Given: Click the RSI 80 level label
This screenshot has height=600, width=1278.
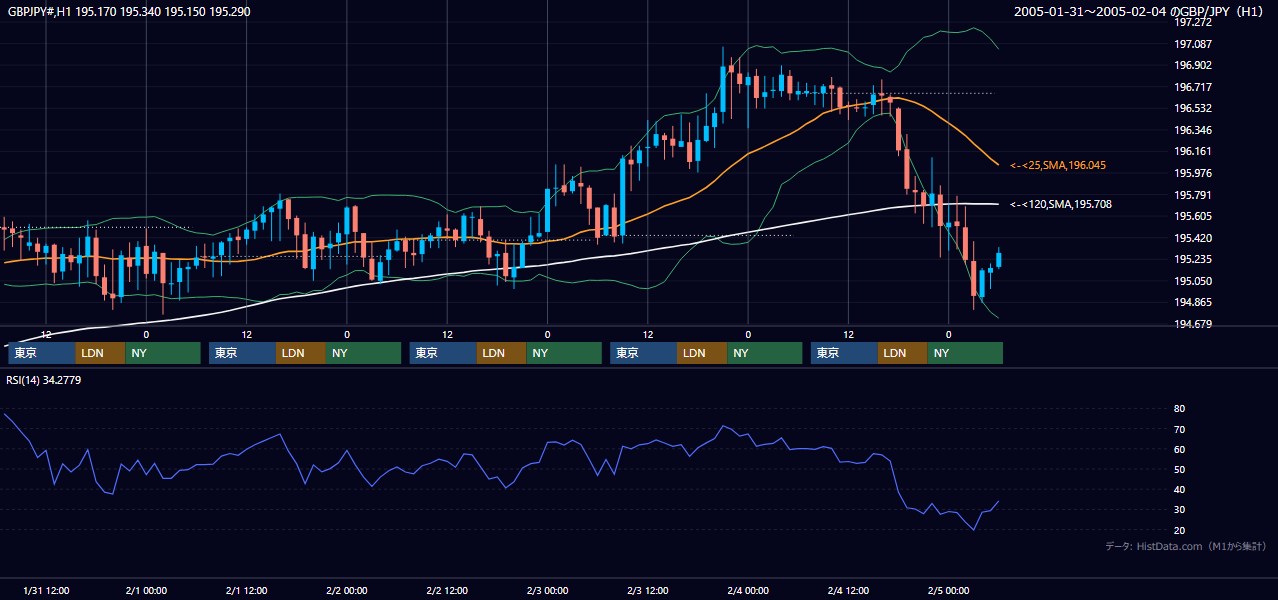Looking at the screenshot, I should [x=1179, y=409].
